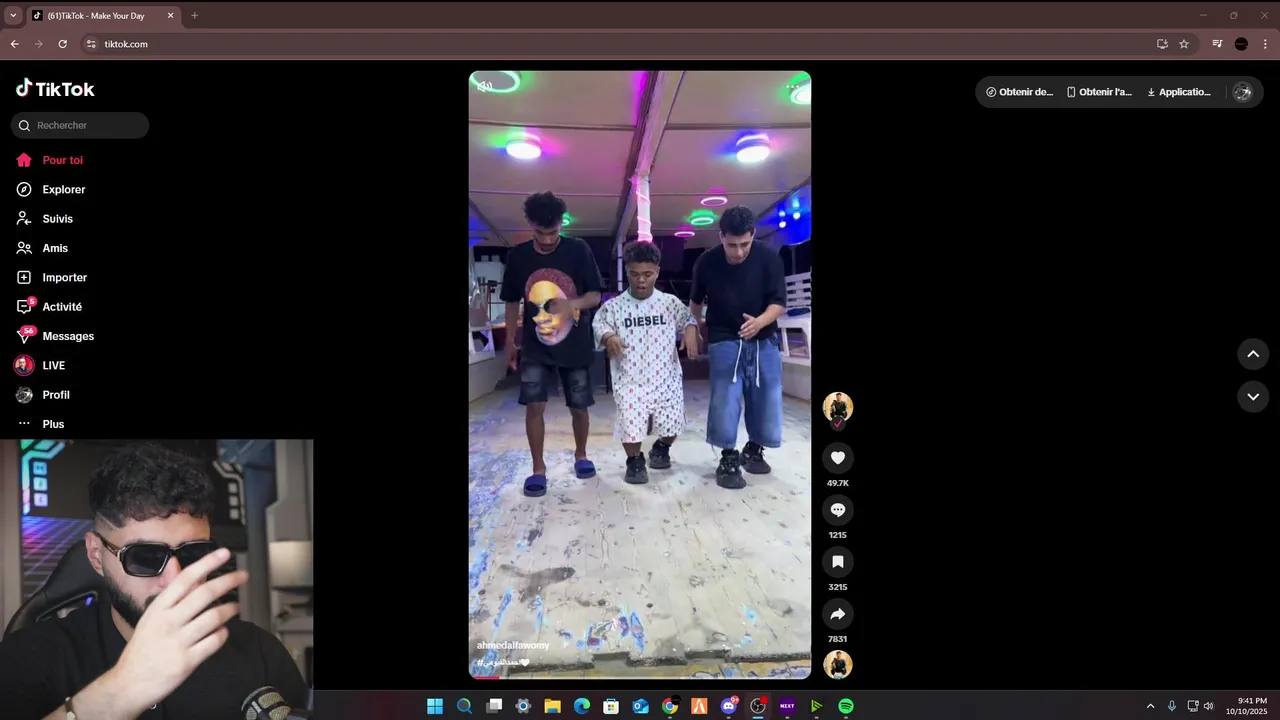Image resolution: width=1280 pixels, height=720 pixels.
Task: Follow the creator via avatar
Action: pos(838,408)
